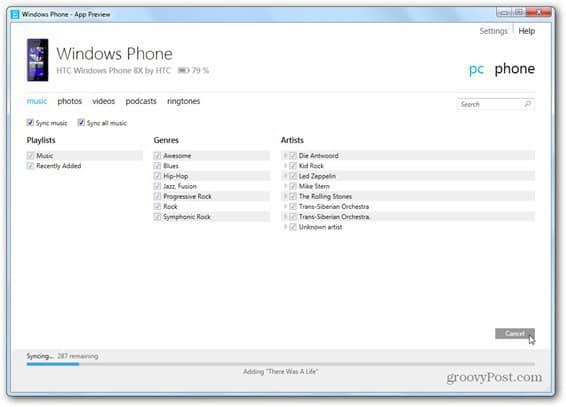Toggle the Sync music checkbox
This screenshot has width=566, height=407.
click(x=30, y=123)
